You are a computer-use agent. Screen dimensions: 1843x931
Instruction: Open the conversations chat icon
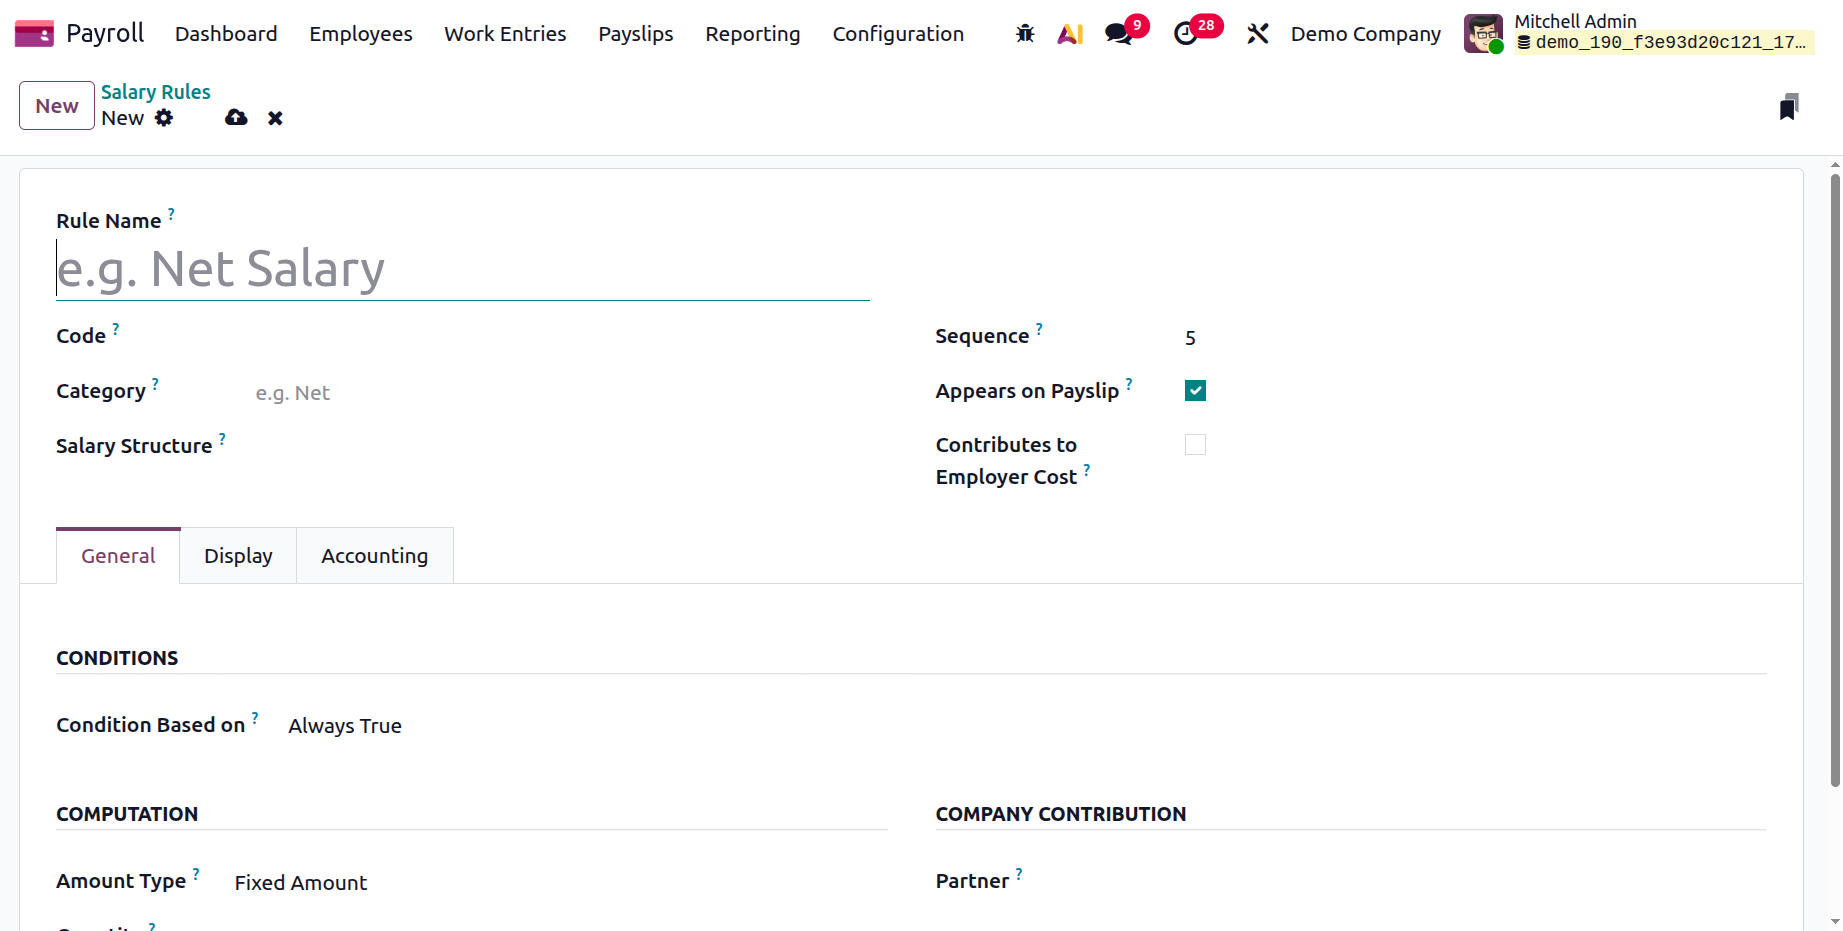click(x=1119, y=34)
